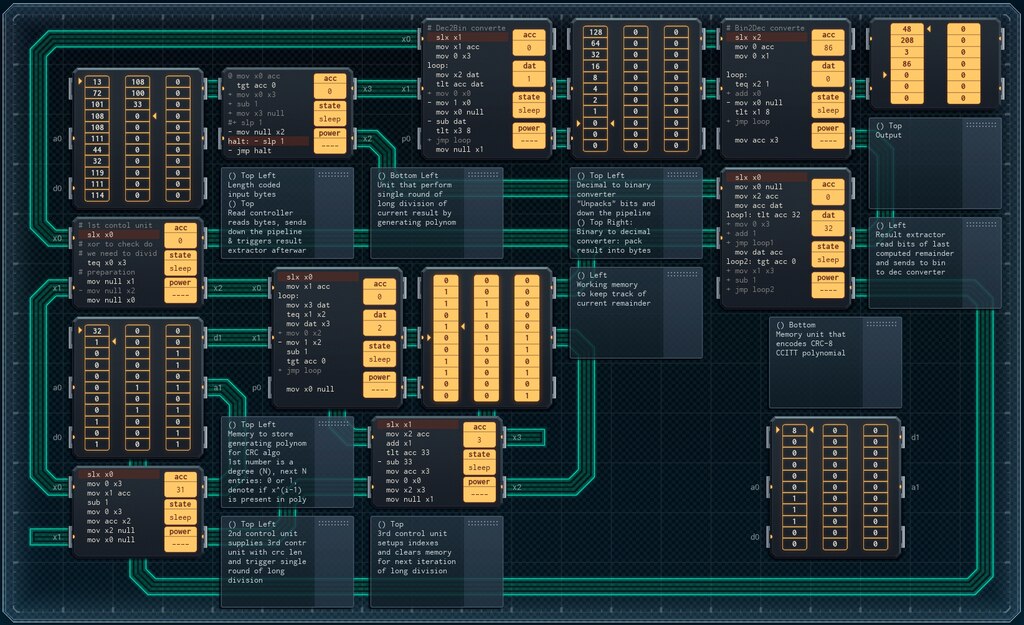Click memory cell 16 in the bit-weight memory
This screenshot has width=1024, height=625.
pos(595,66)
